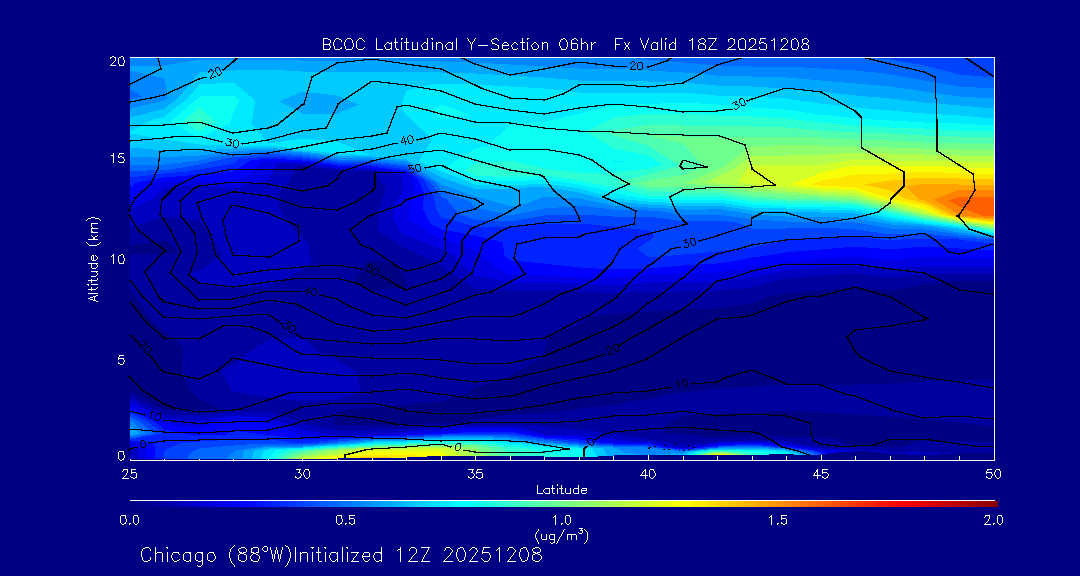Click the "Altitude (km)" y-axis label
Viewport: 1080px width, 576px height.
point(92,260)
